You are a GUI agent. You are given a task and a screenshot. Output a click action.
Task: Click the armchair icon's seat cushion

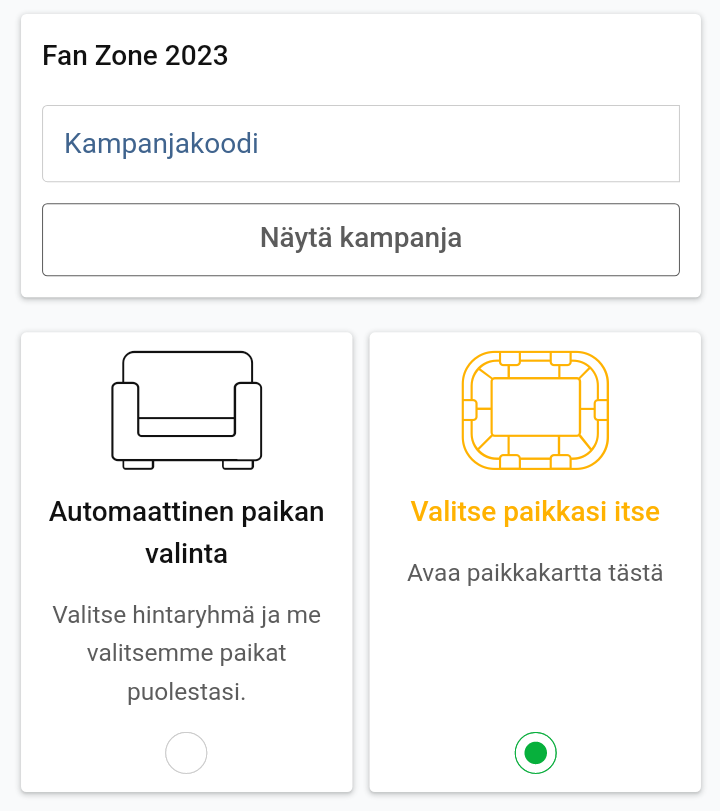pyautogui.click(x=186, y=425)
